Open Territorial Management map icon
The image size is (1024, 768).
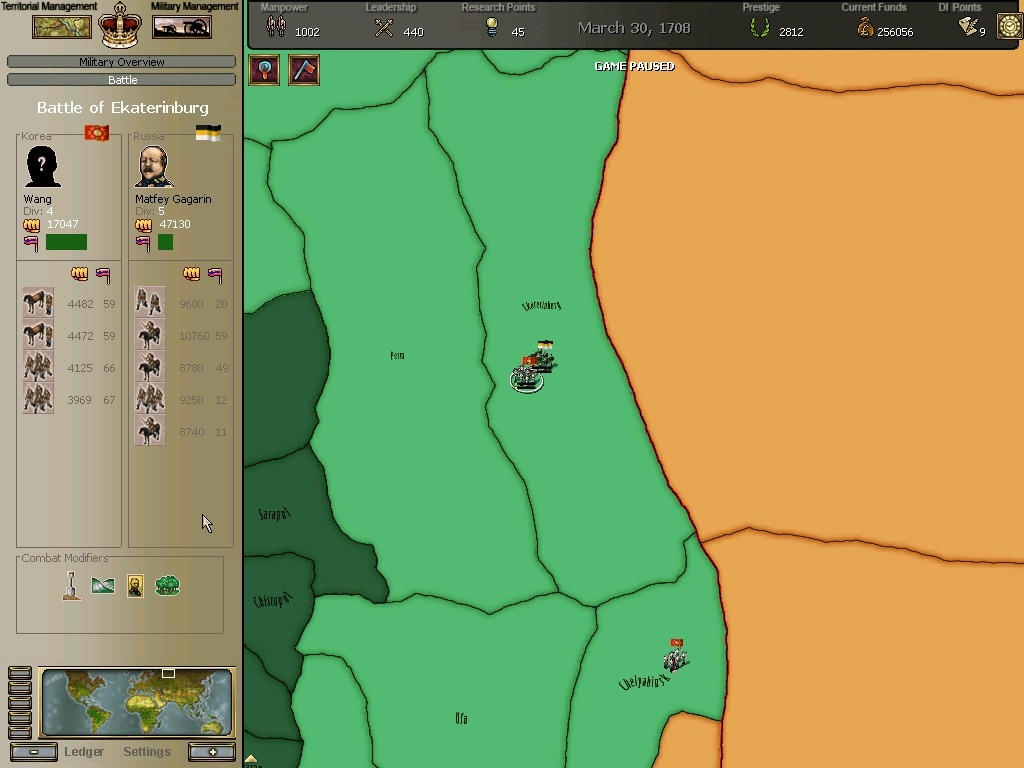(62, 27)
